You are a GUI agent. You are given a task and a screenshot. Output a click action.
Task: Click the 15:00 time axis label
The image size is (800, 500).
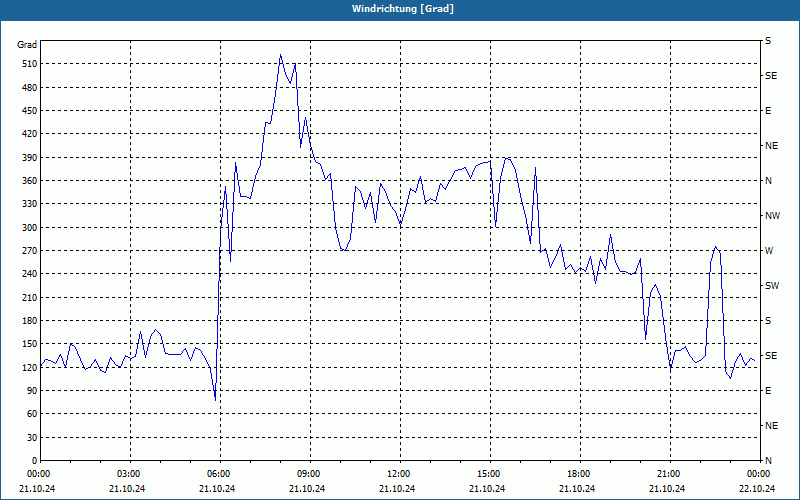(x=490, y=474)
